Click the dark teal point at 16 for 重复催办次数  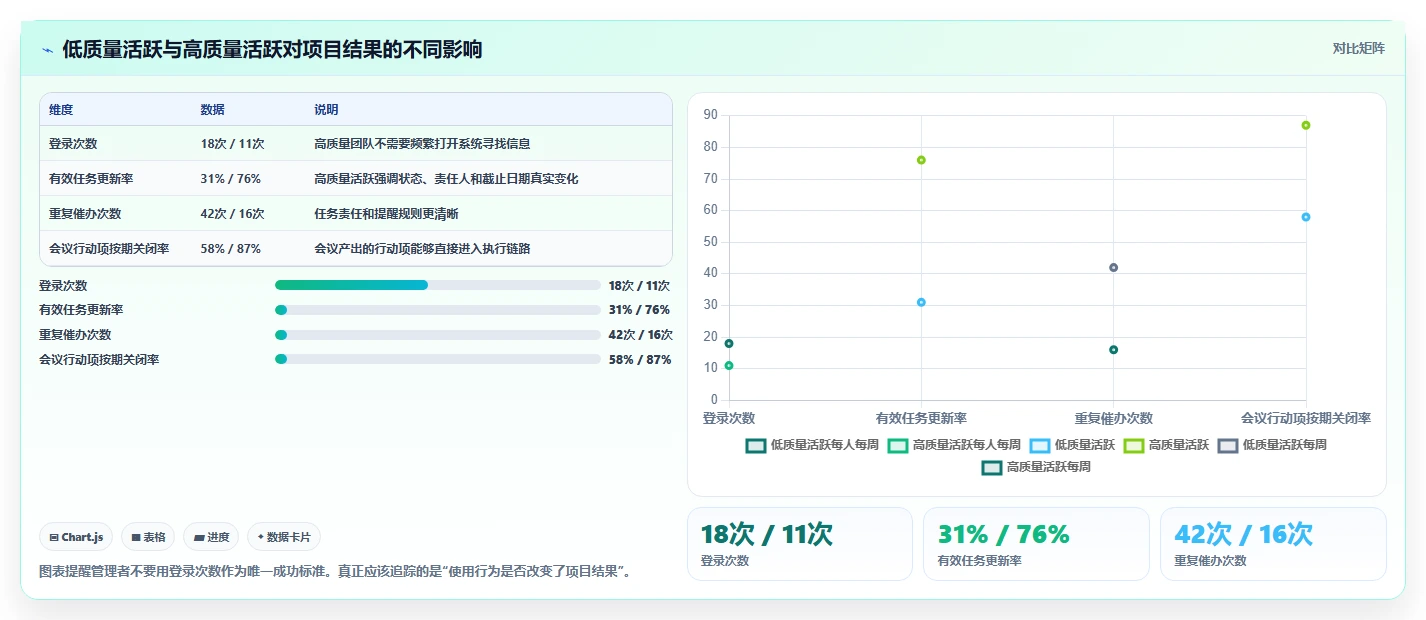(x=1113, y=350)
